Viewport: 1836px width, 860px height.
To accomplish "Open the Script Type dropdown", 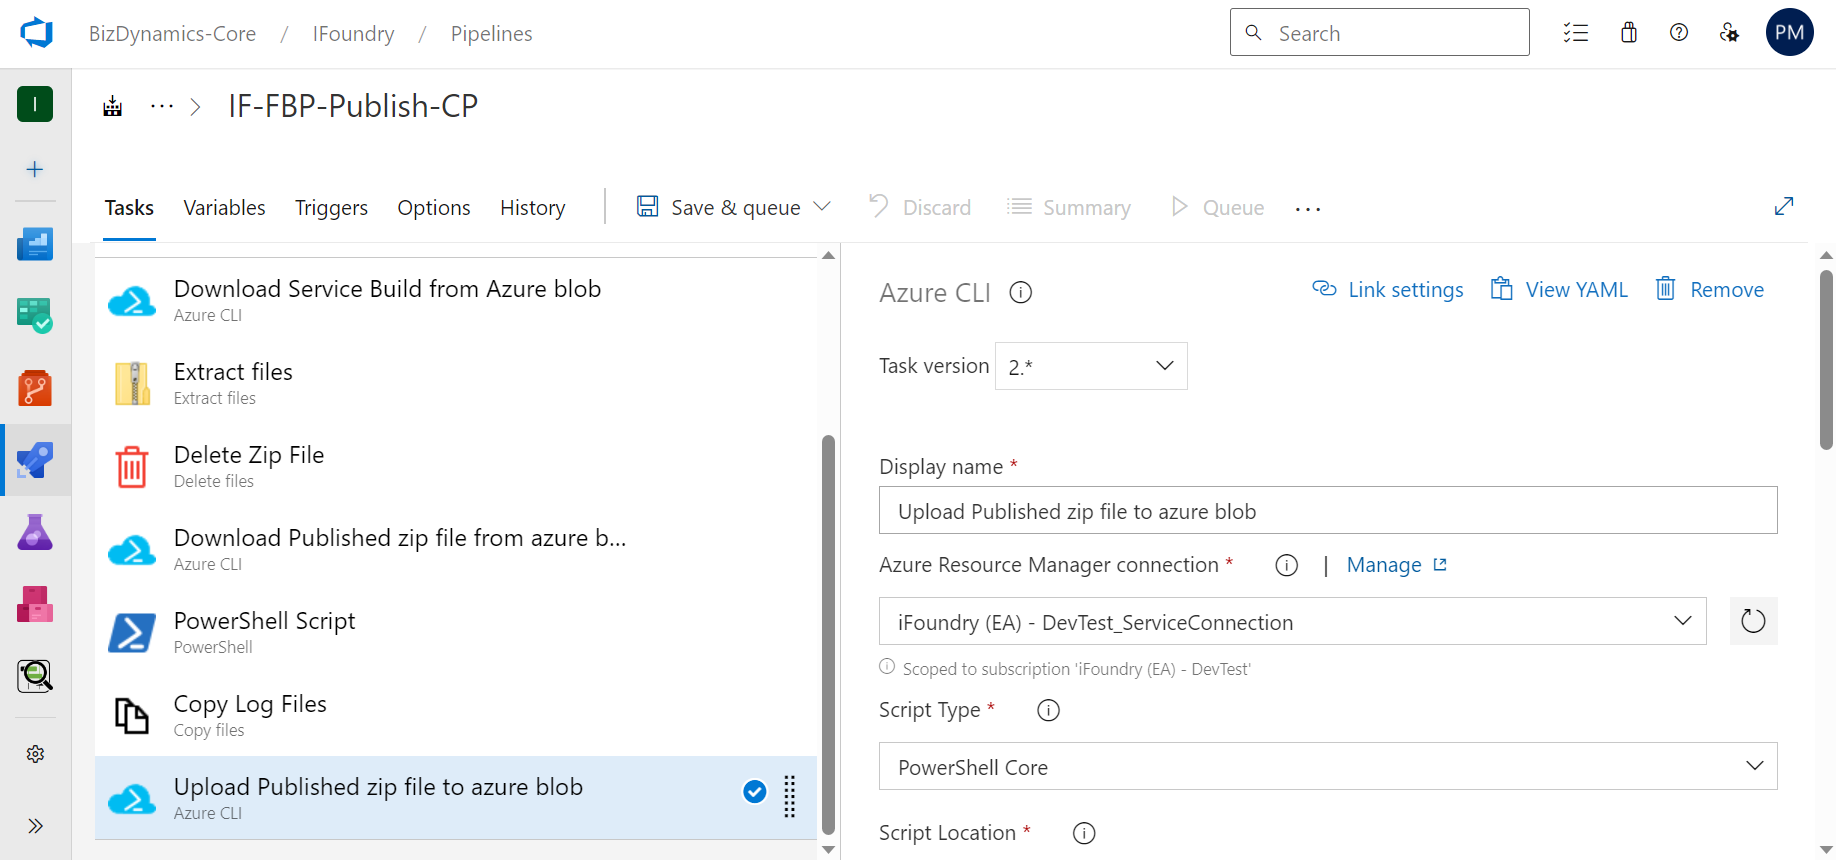I will tap(1328, 766).
